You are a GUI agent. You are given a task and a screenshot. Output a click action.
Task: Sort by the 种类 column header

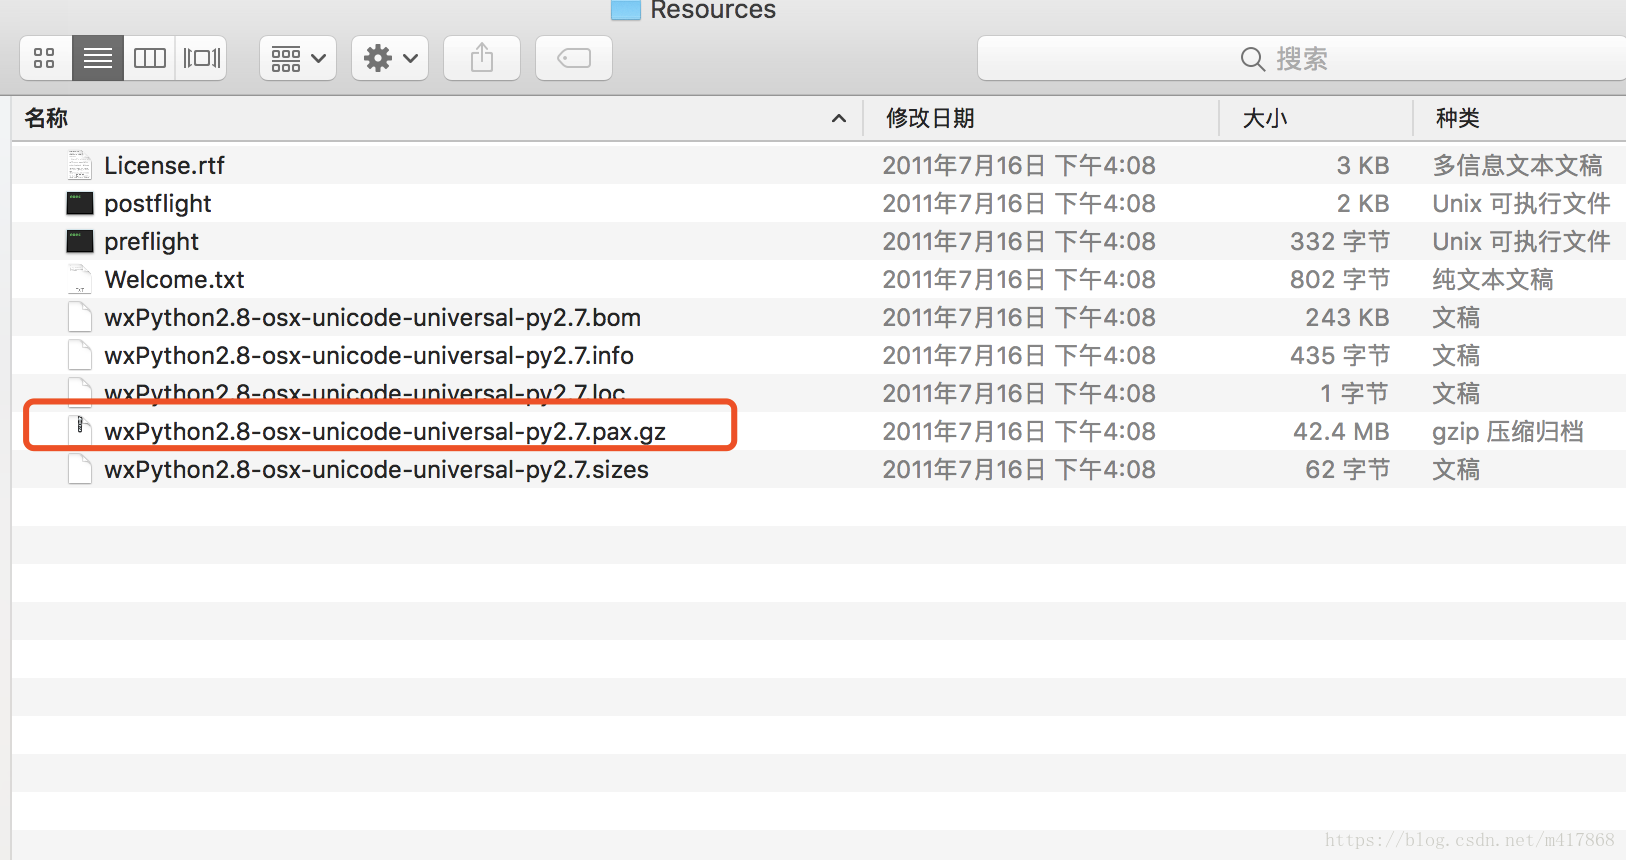(1519, 118)
